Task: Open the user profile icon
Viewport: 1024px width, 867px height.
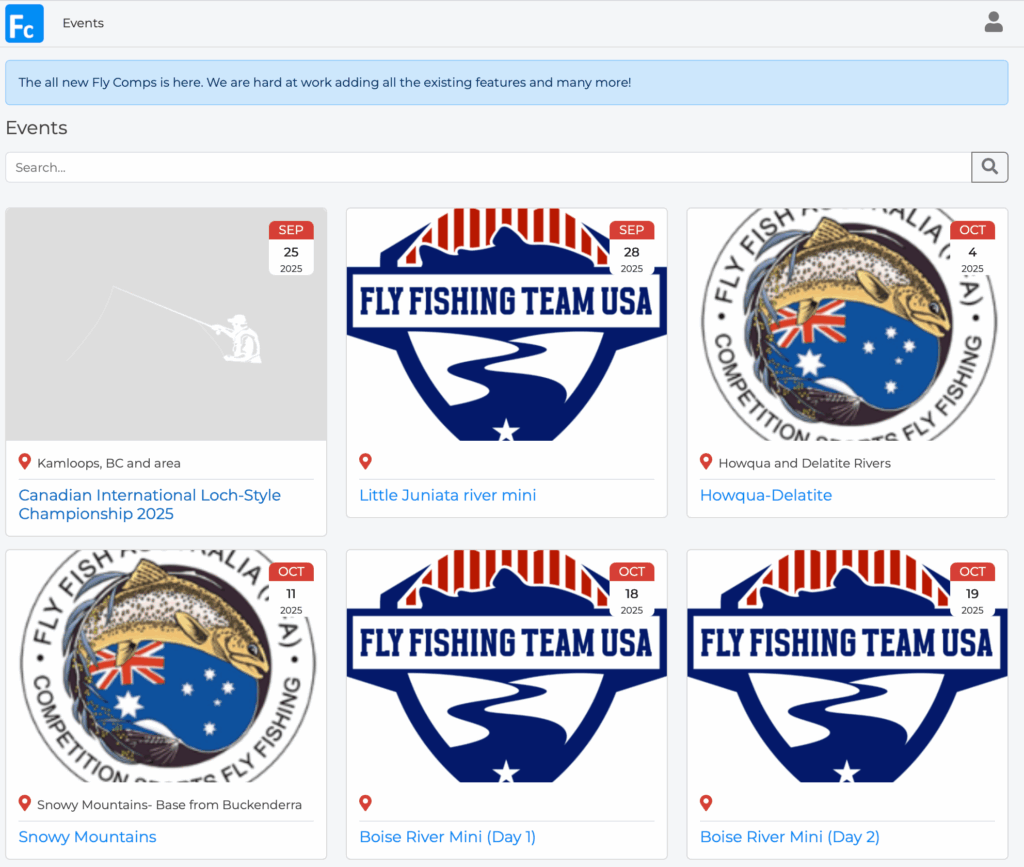Action: (993, 21)
